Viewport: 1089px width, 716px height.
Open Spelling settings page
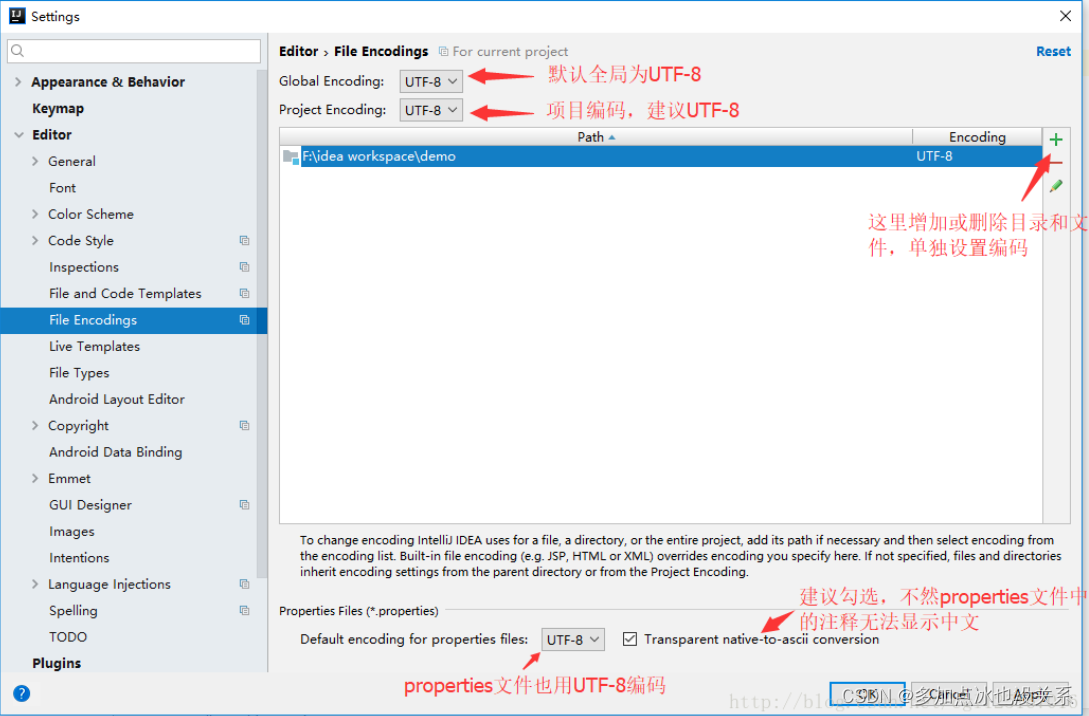(73, 610)
